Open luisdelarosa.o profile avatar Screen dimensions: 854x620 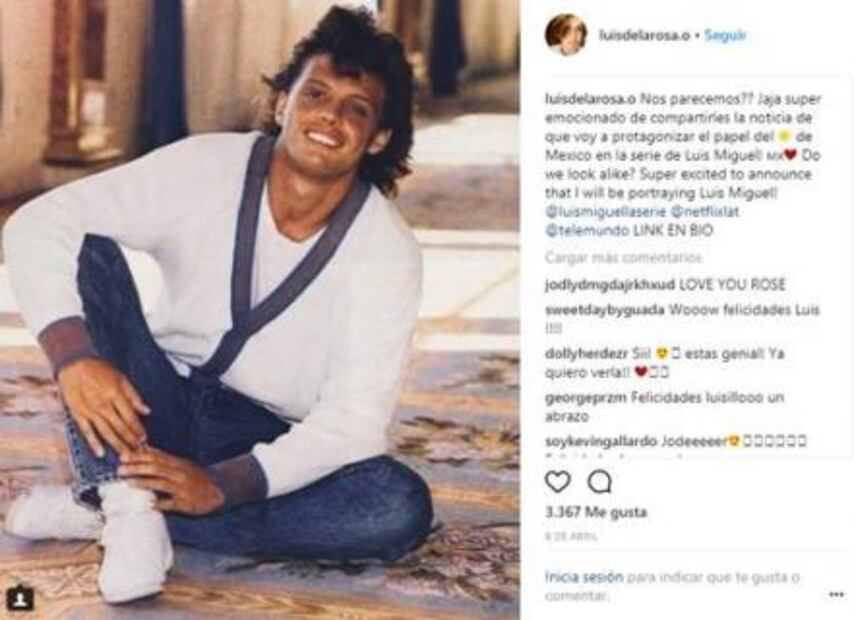(566, 35)
